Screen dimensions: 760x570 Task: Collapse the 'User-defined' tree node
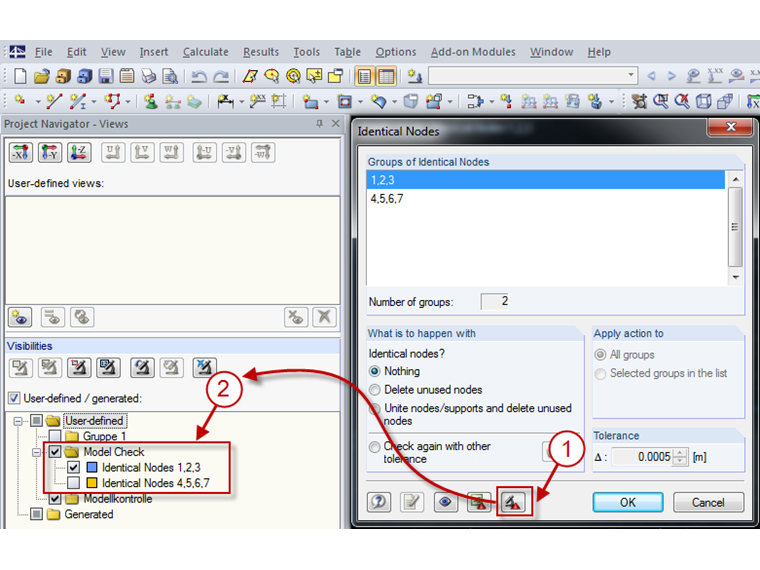tap(18, 421)
